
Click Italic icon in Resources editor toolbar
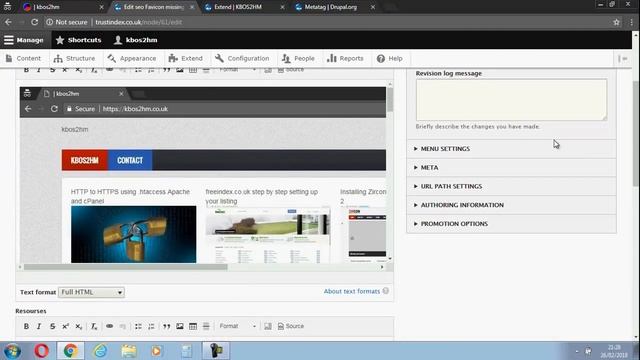pos(39,326)
